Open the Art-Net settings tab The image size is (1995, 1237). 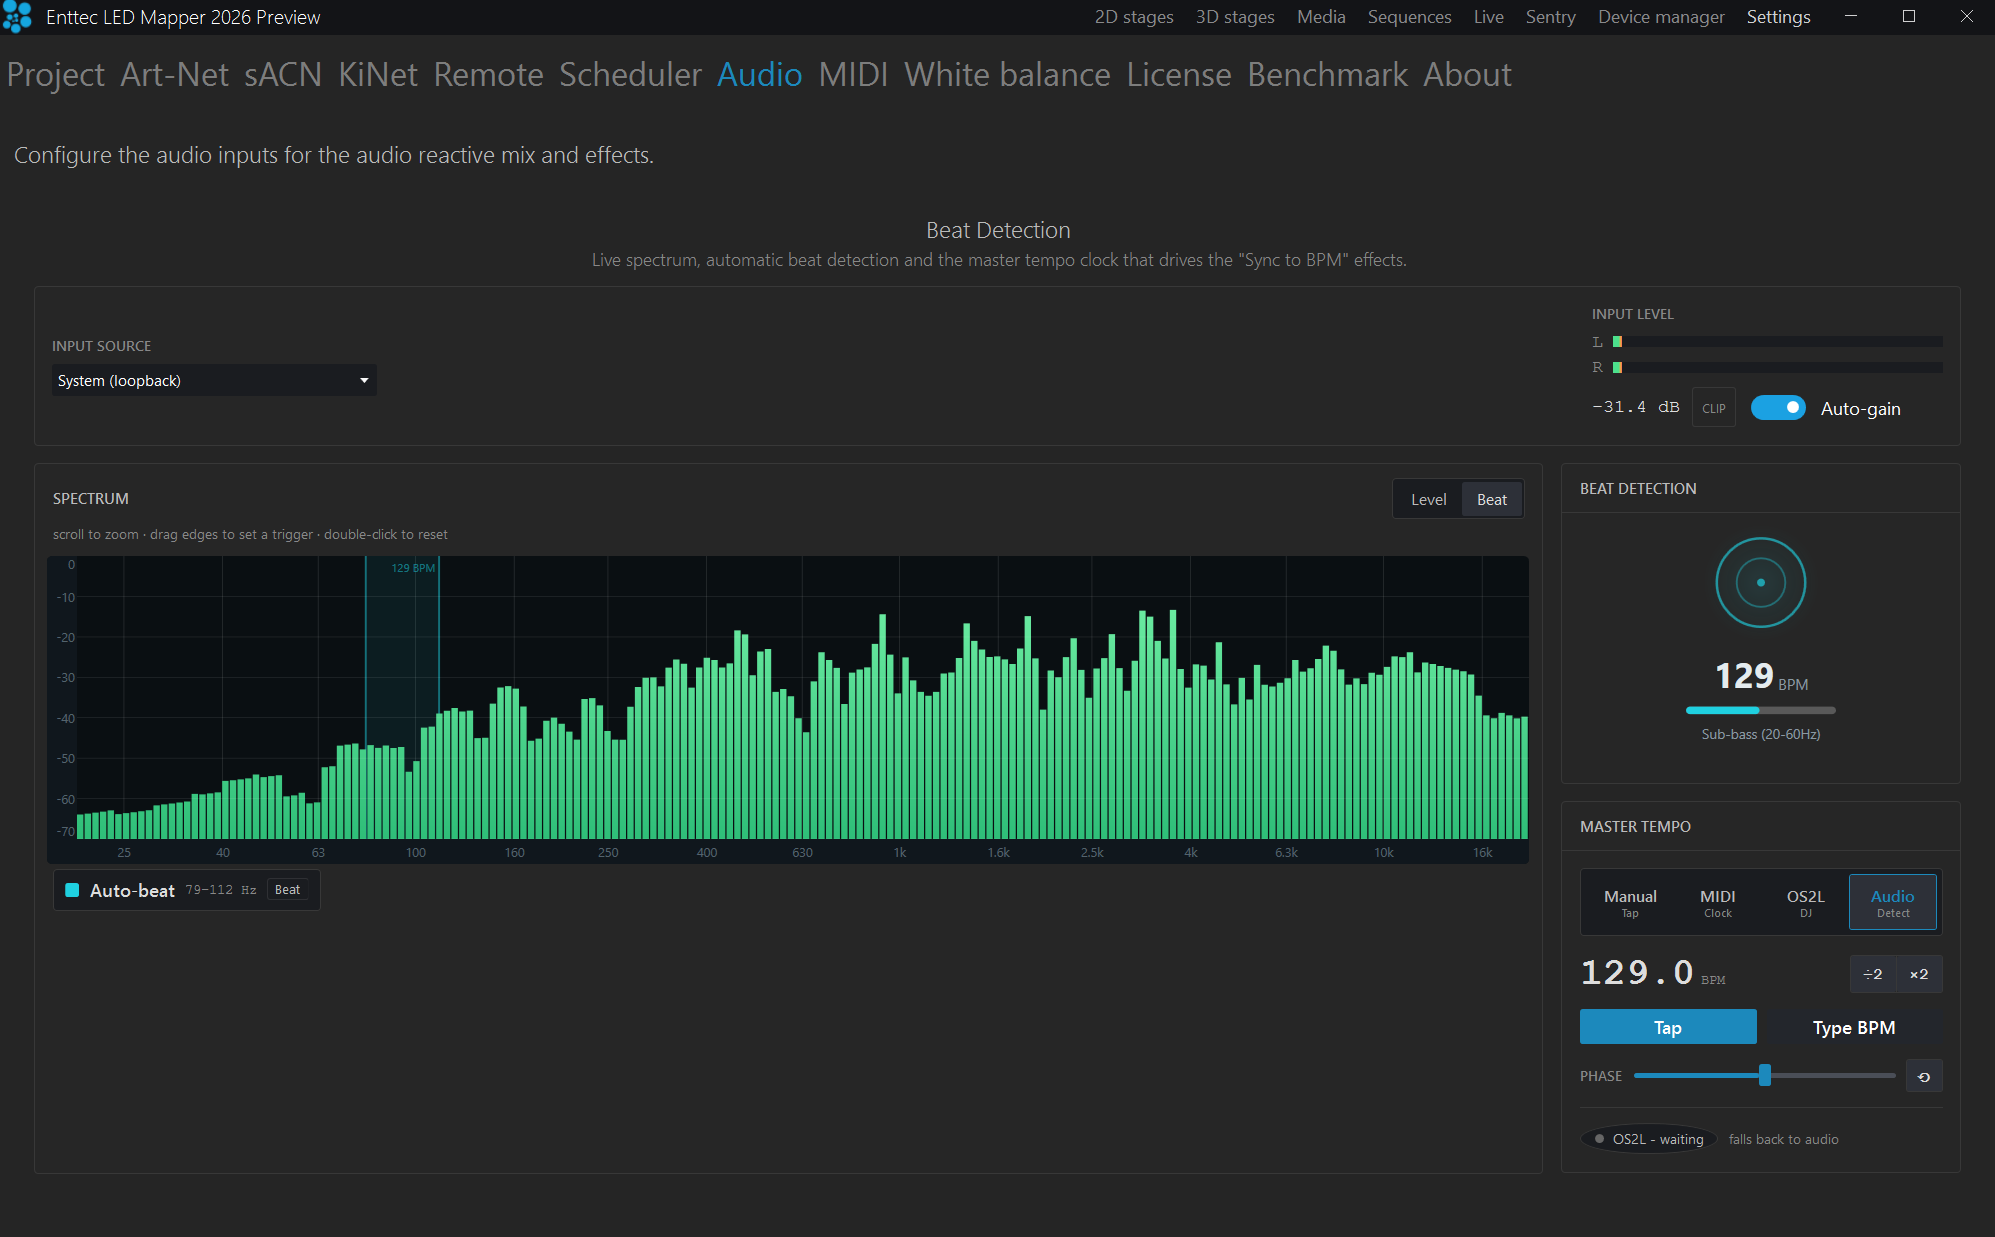tap(174, 75)
